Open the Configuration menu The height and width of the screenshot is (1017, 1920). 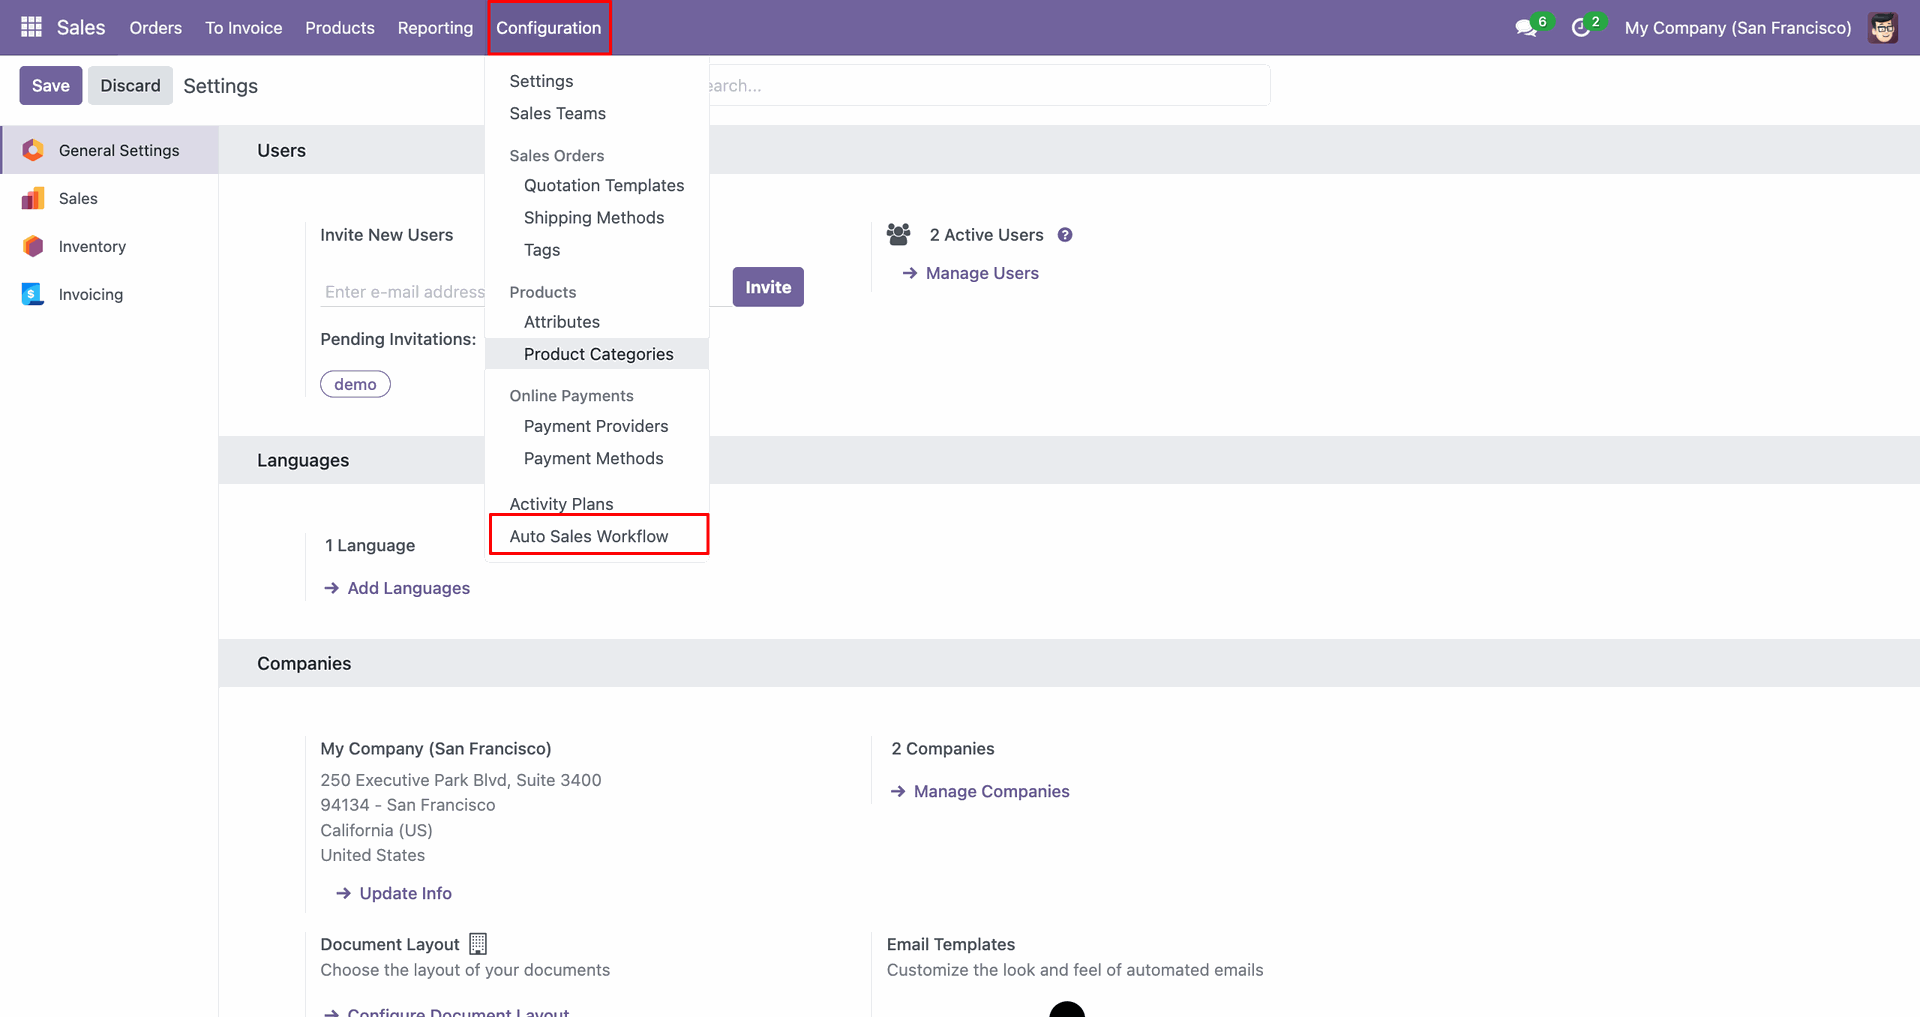(x=549, y=28)
